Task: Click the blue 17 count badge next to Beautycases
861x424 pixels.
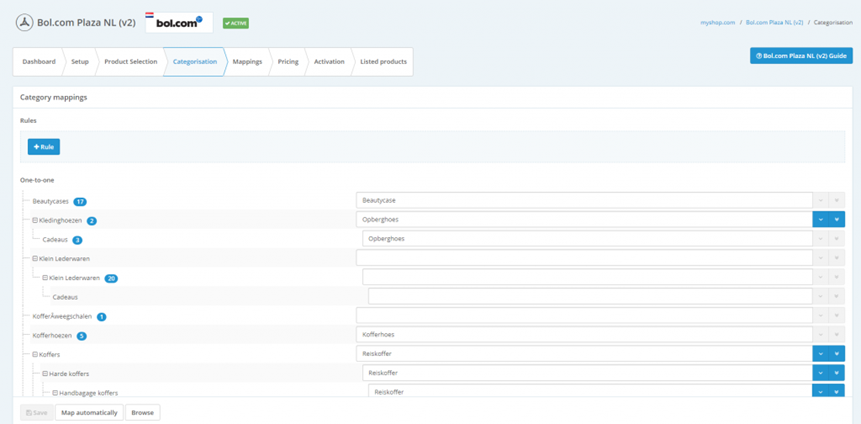Action: (x=80, y=202)
